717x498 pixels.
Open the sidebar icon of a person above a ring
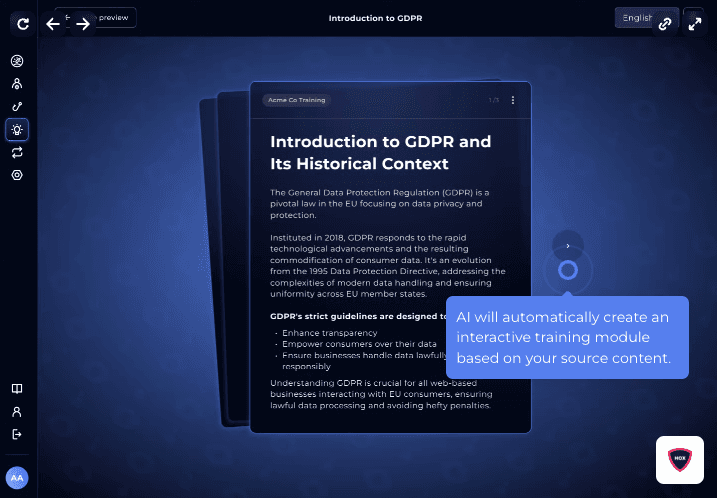coord(17,84)
